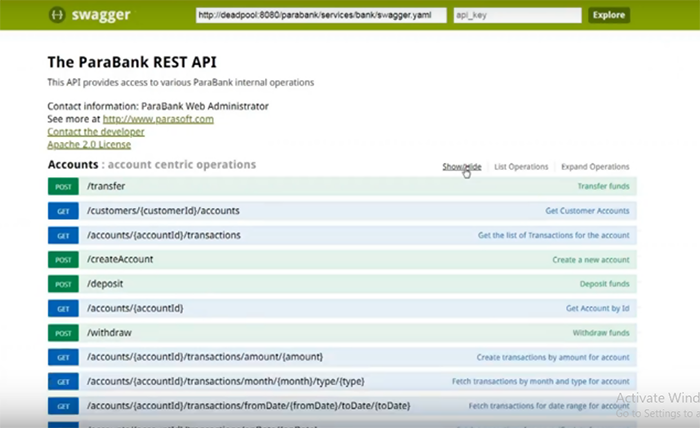This screenshot has width=700, height=428.
Task: Open the Apache 2.0 License link
Action: tap(89, 145)
